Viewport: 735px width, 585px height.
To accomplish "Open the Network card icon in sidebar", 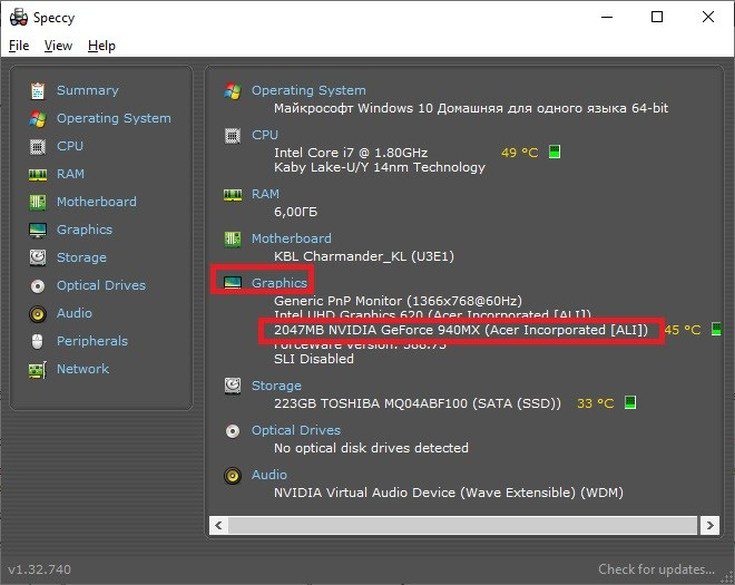I will tap(38, 369).
